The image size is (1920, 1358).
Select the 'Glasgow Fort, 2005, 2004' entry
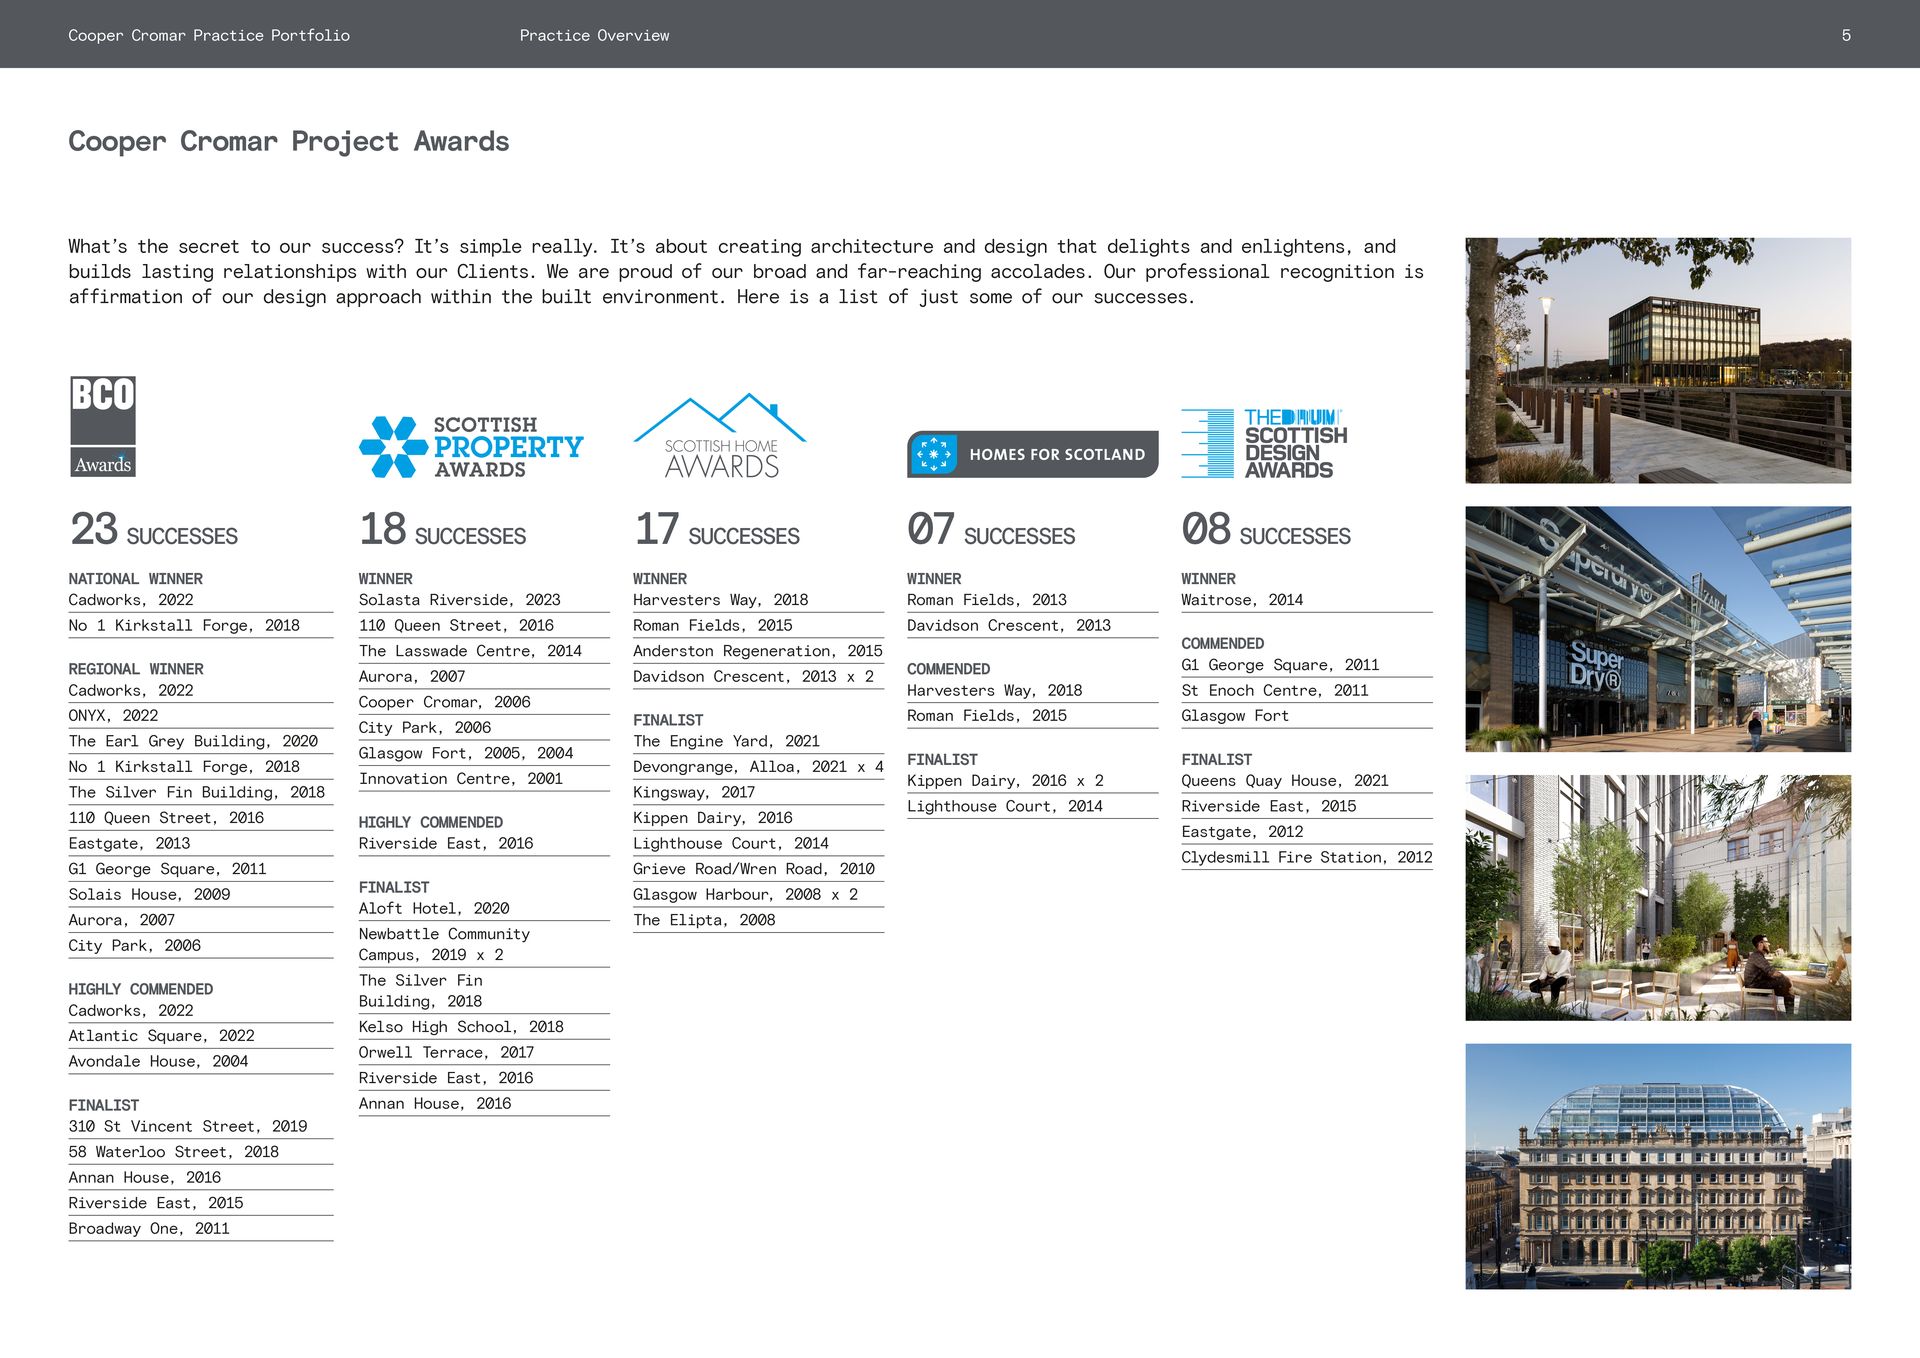point(466,753)
